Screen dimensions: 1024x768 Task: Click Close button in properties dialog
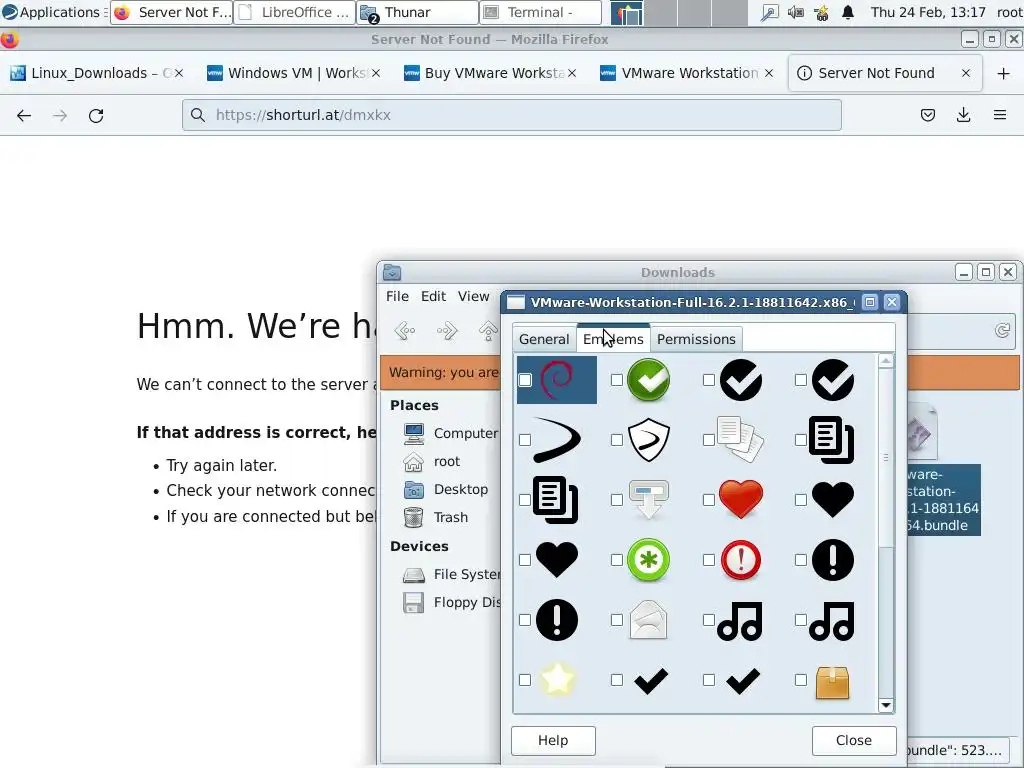point(854,741)
